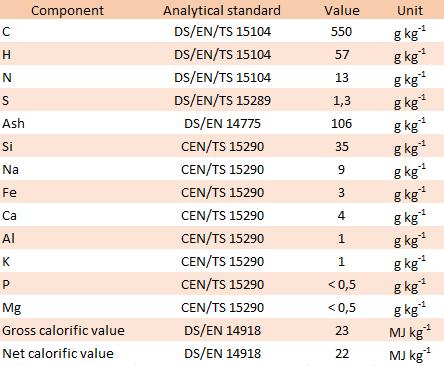Select the Analytical standard column header

(222, 10)
